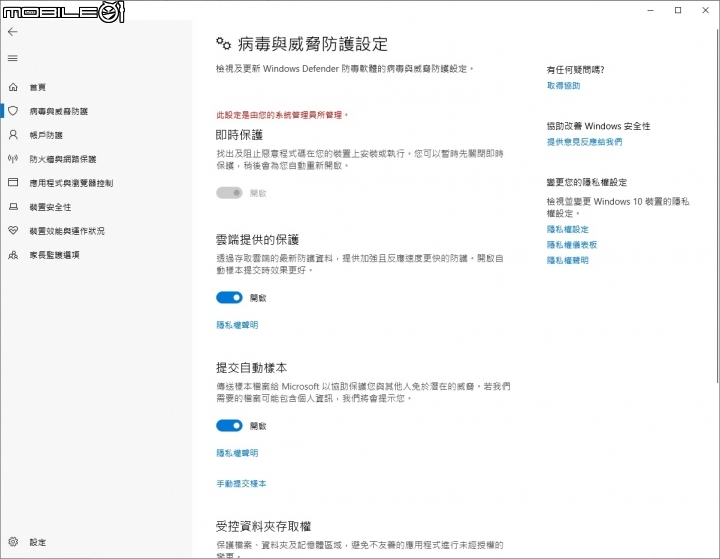
Task: Open the hamburger navigation menu
Action: click(x=13, y=58)
